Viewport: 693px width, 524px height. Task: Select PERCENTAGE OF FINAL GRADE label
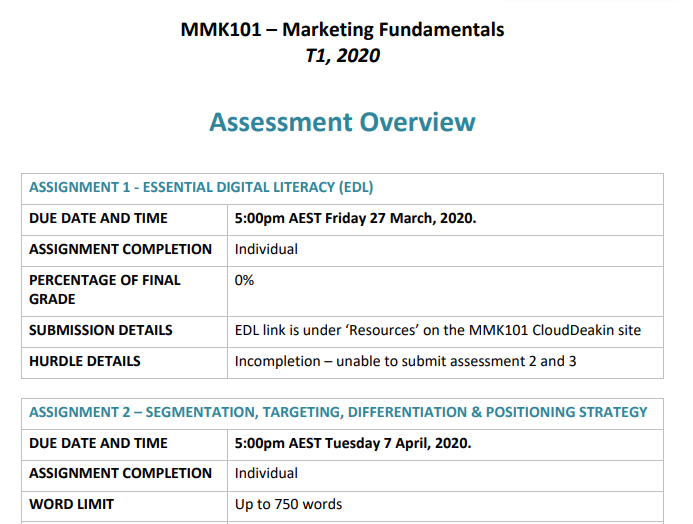(105, 290)
